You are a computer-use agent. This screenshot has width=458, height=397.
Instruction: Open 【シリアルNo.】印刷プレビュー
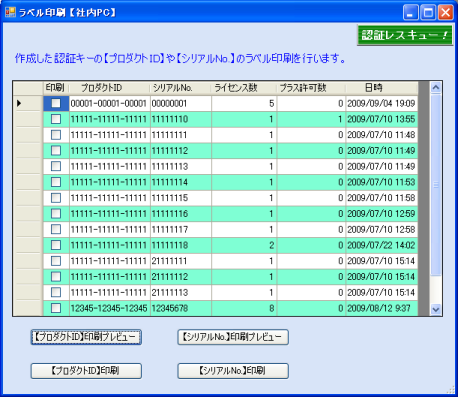[233, 337]
